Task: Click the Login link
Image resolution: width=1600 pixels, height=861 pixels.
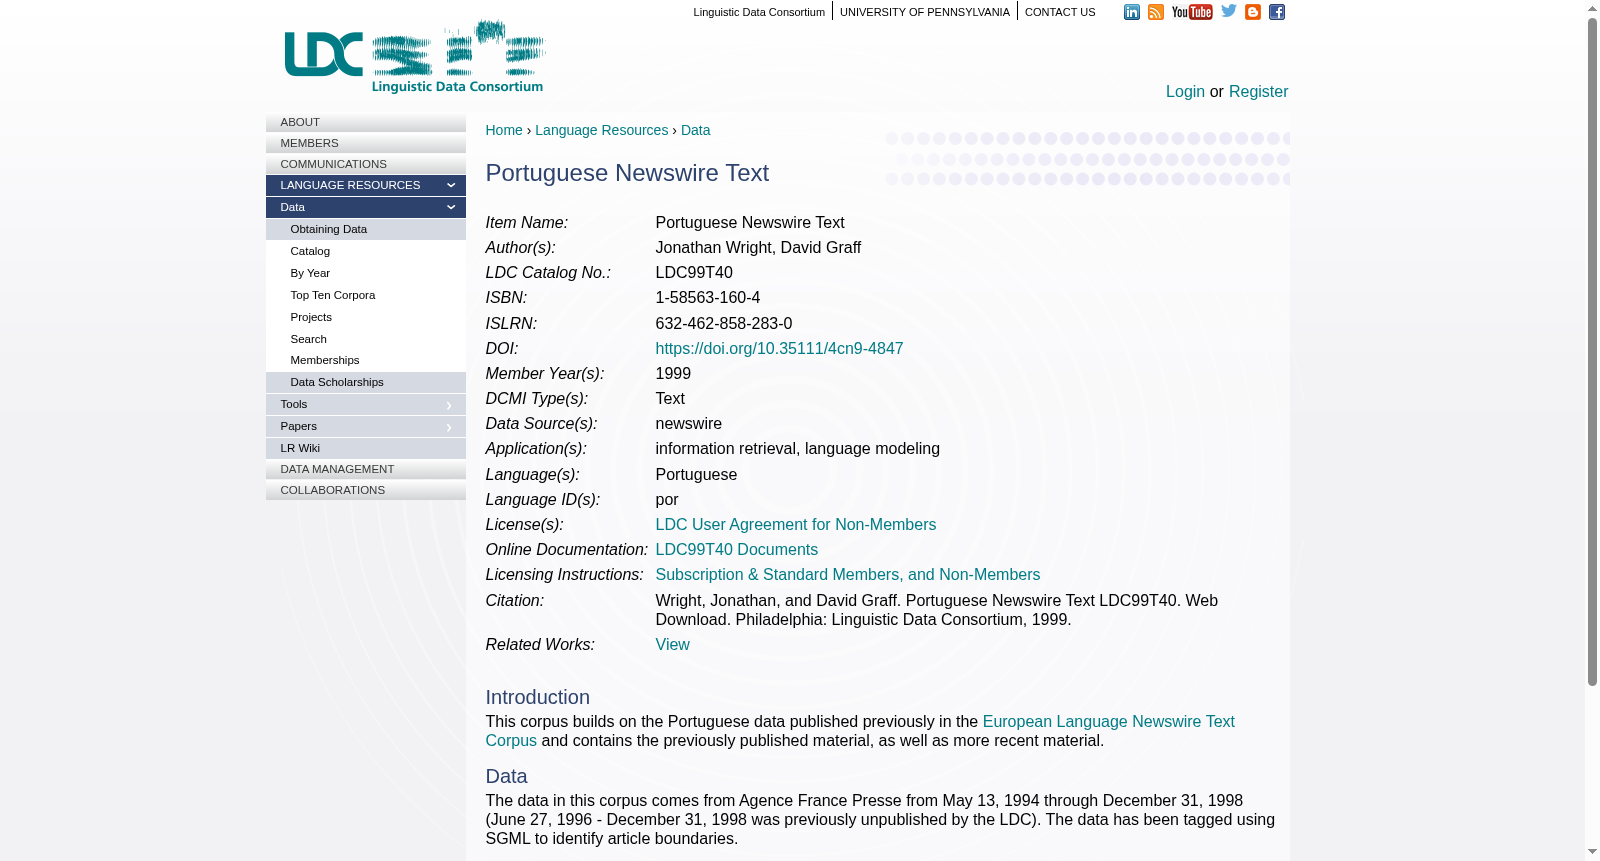Action: (x=1185, y=91)
